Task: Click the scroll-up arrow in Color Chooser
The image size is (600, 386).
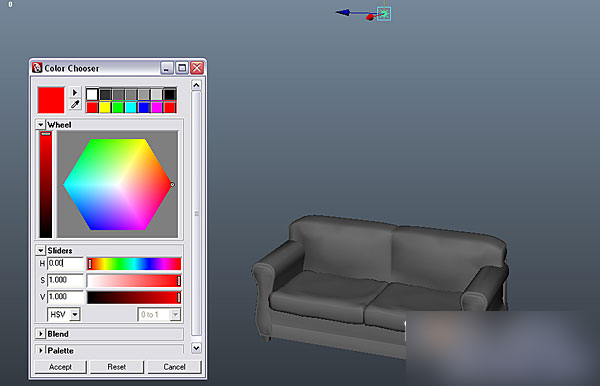Action: pyautogui.click(x=196, y=85)
